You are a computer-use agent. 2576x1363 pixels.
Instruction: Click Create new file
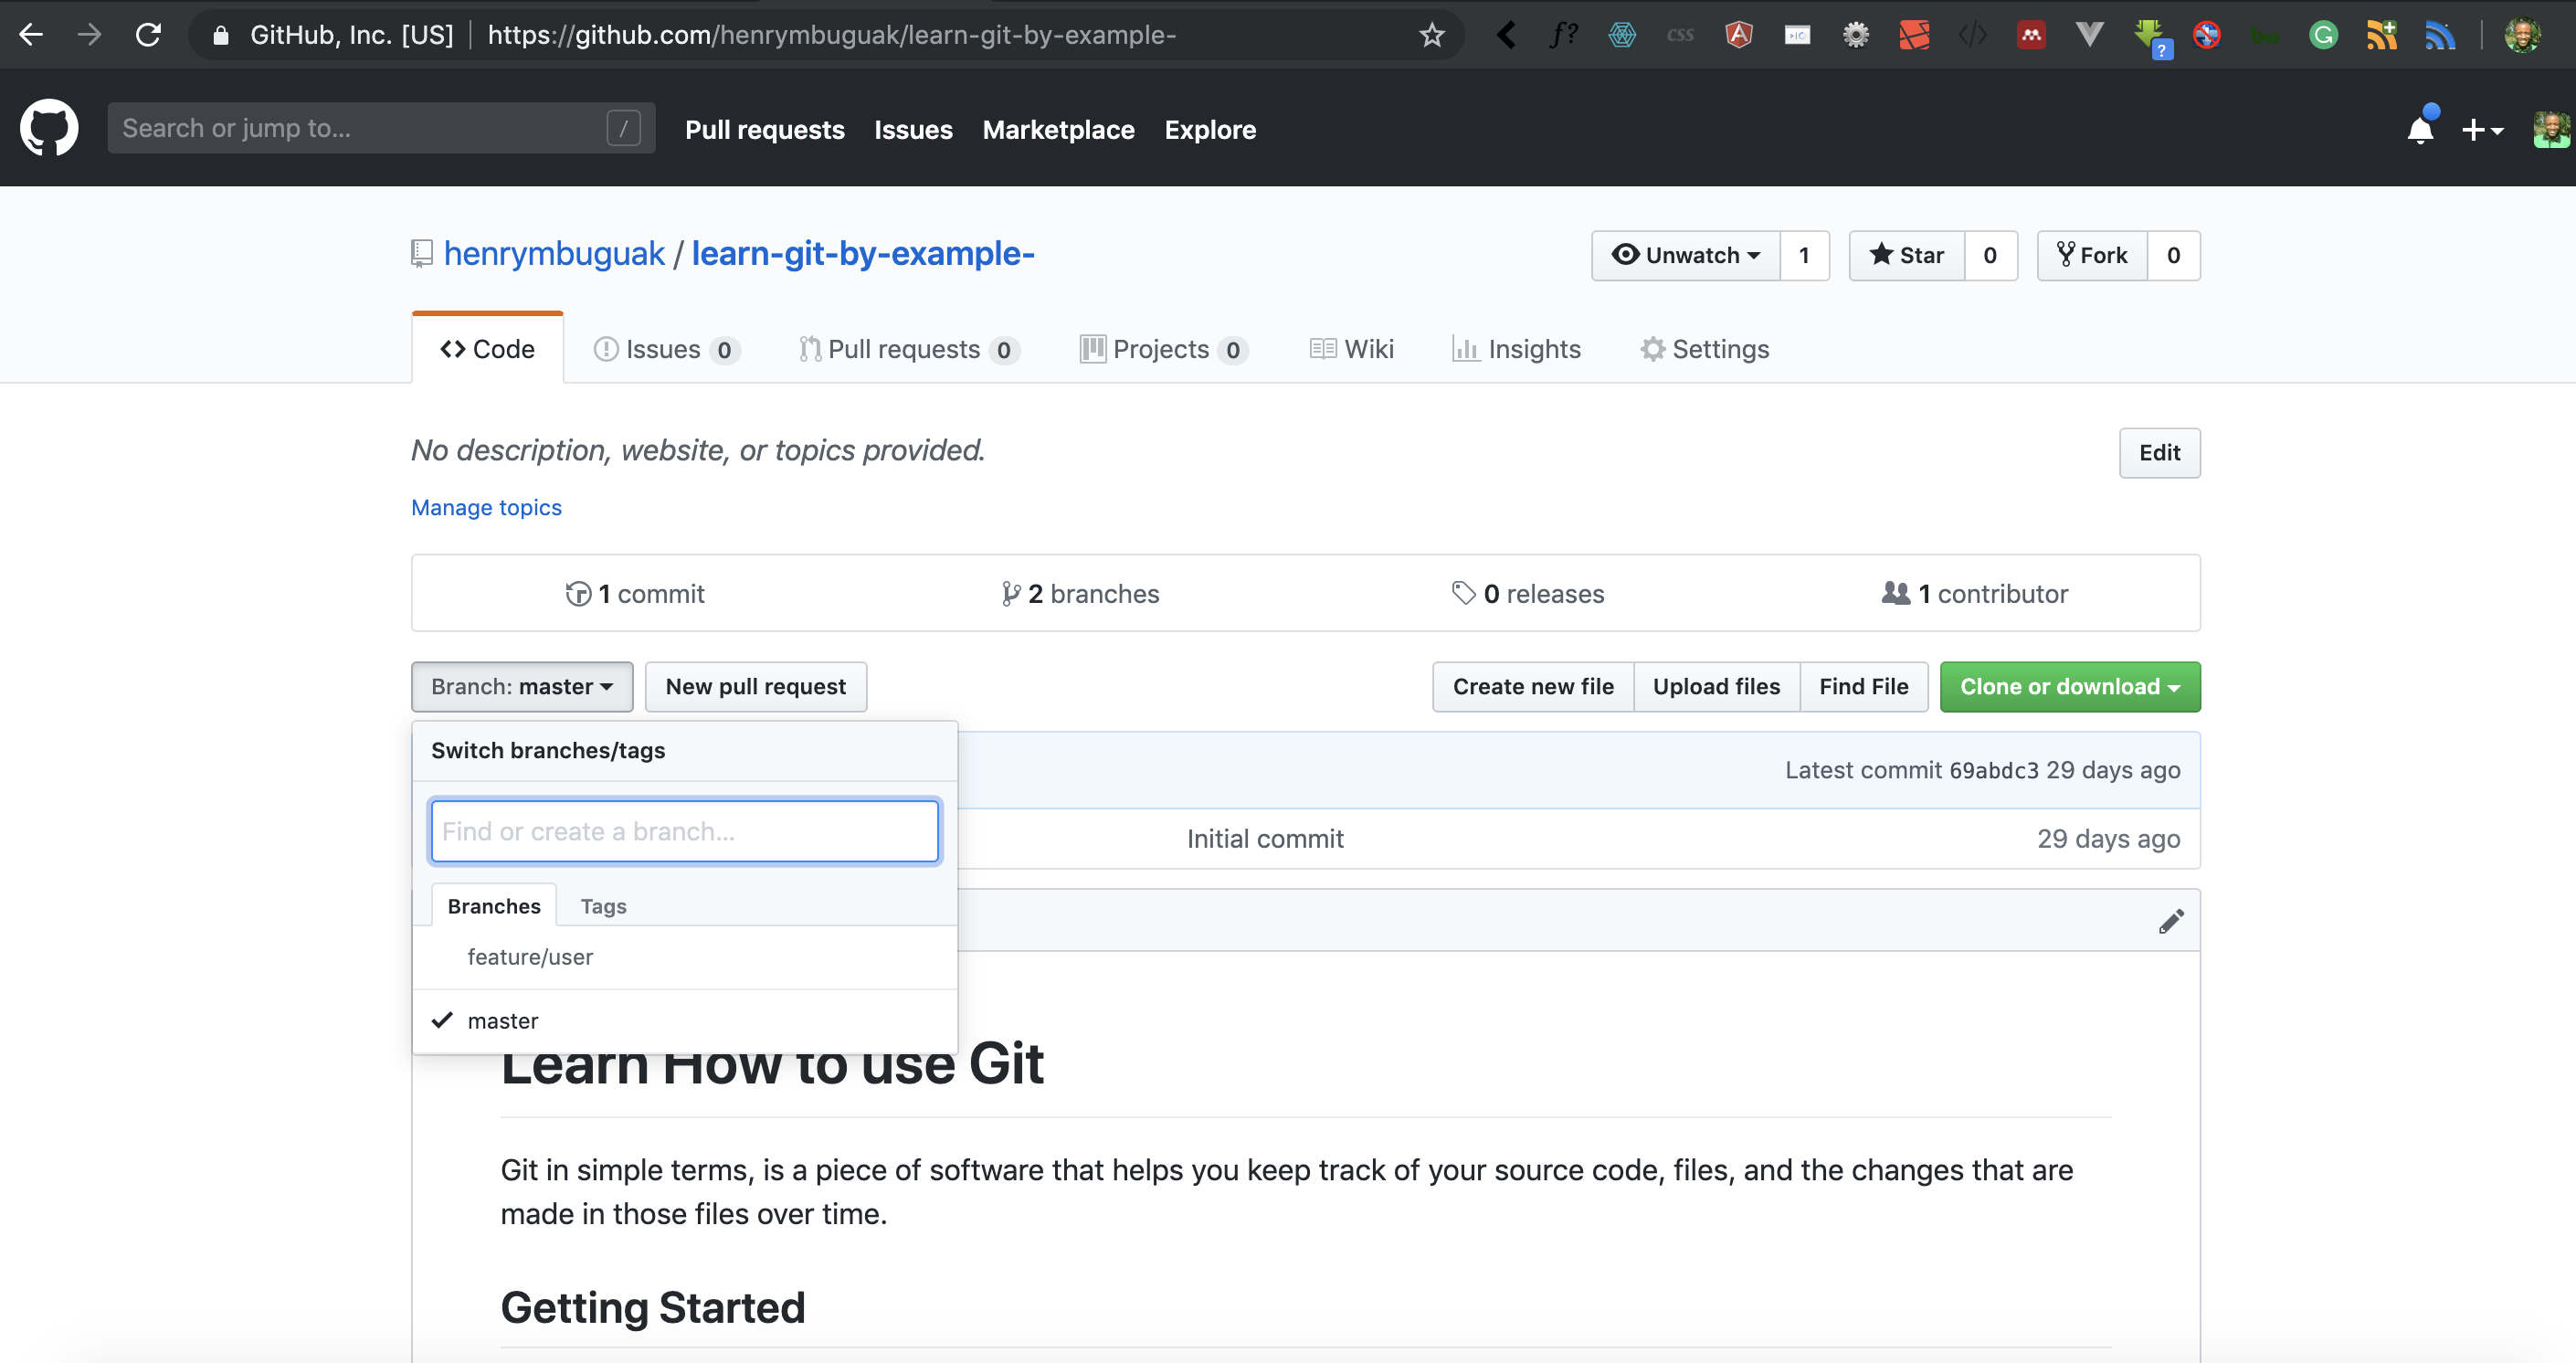(1533, 687)
